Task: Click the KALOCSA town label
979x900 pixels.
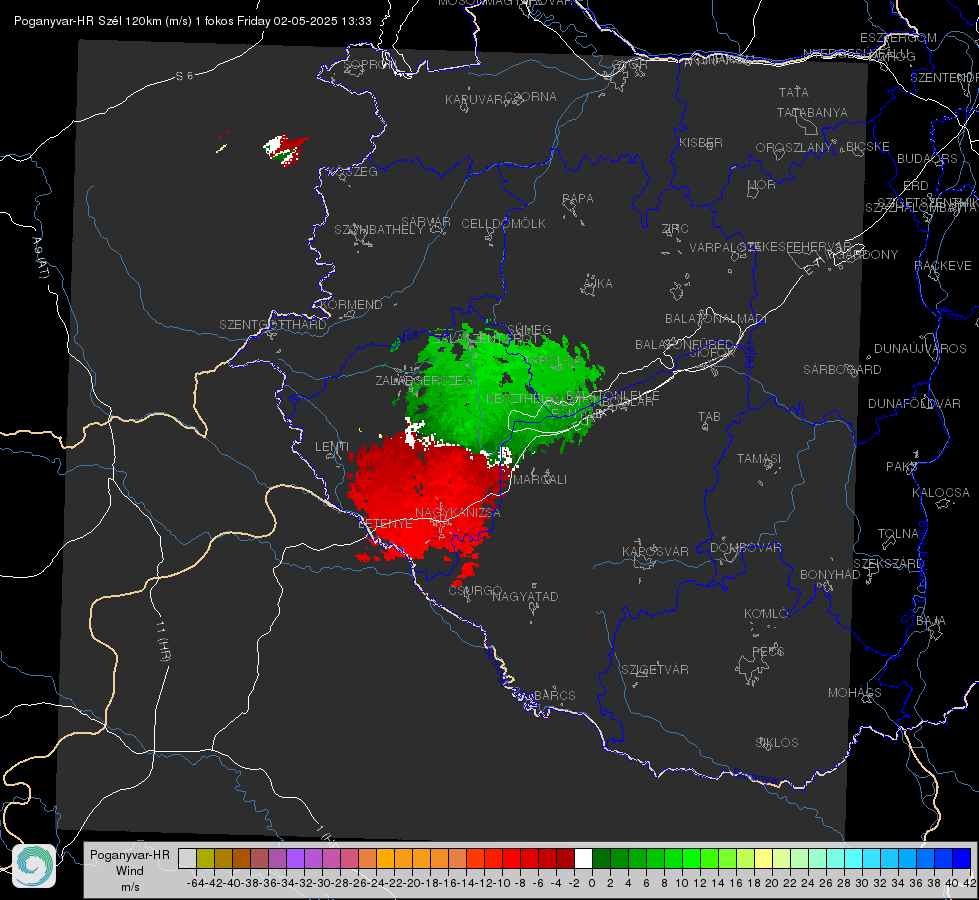Action: 941,493
